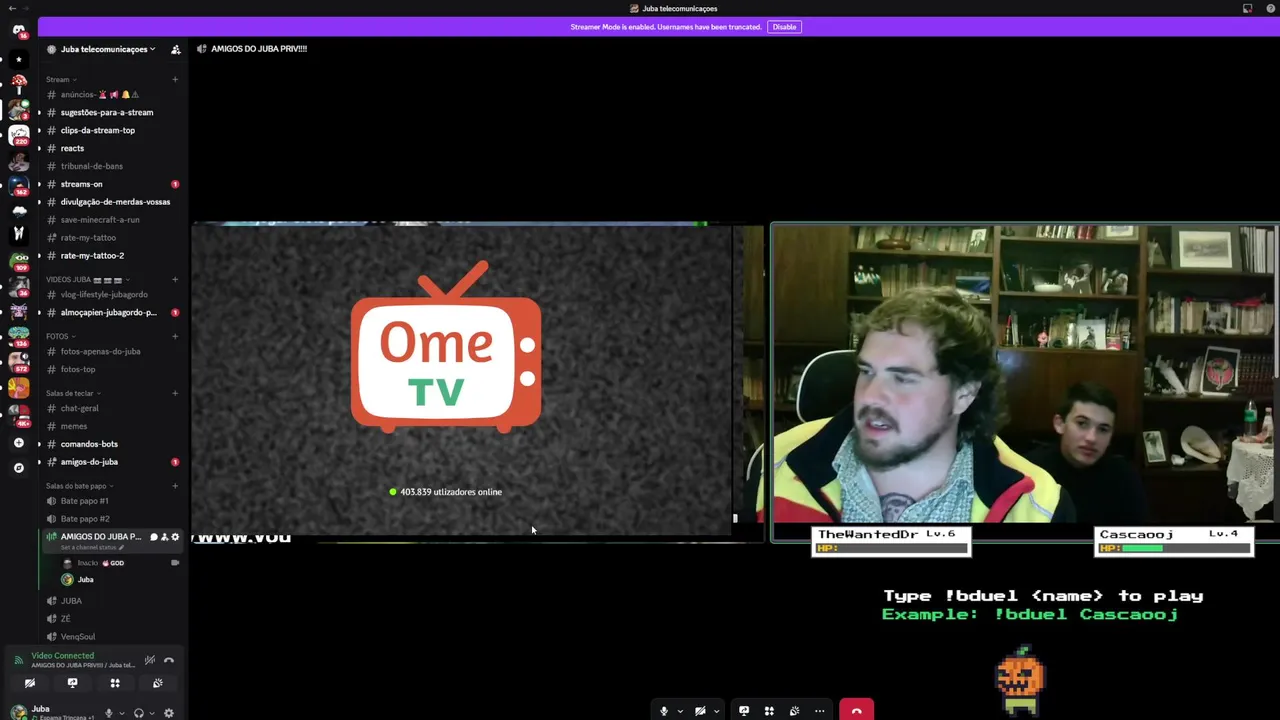Image resolution: width=1280 pixels, height=720 pixels.
Task: Click plus to create channel in Stream category
Action: click(x=175, y=79)
